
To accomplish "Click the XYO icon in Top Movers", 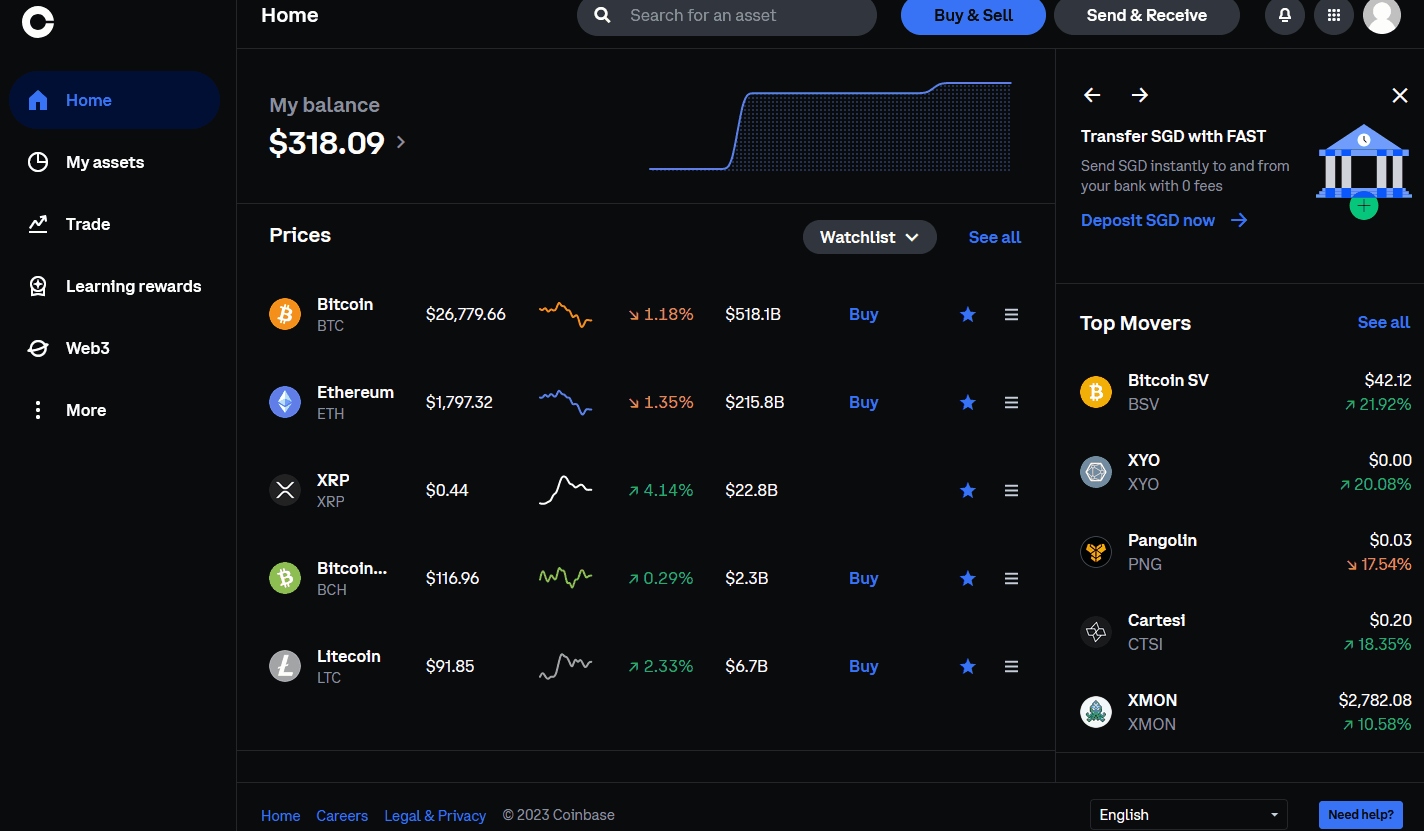I will (1096, 472).
